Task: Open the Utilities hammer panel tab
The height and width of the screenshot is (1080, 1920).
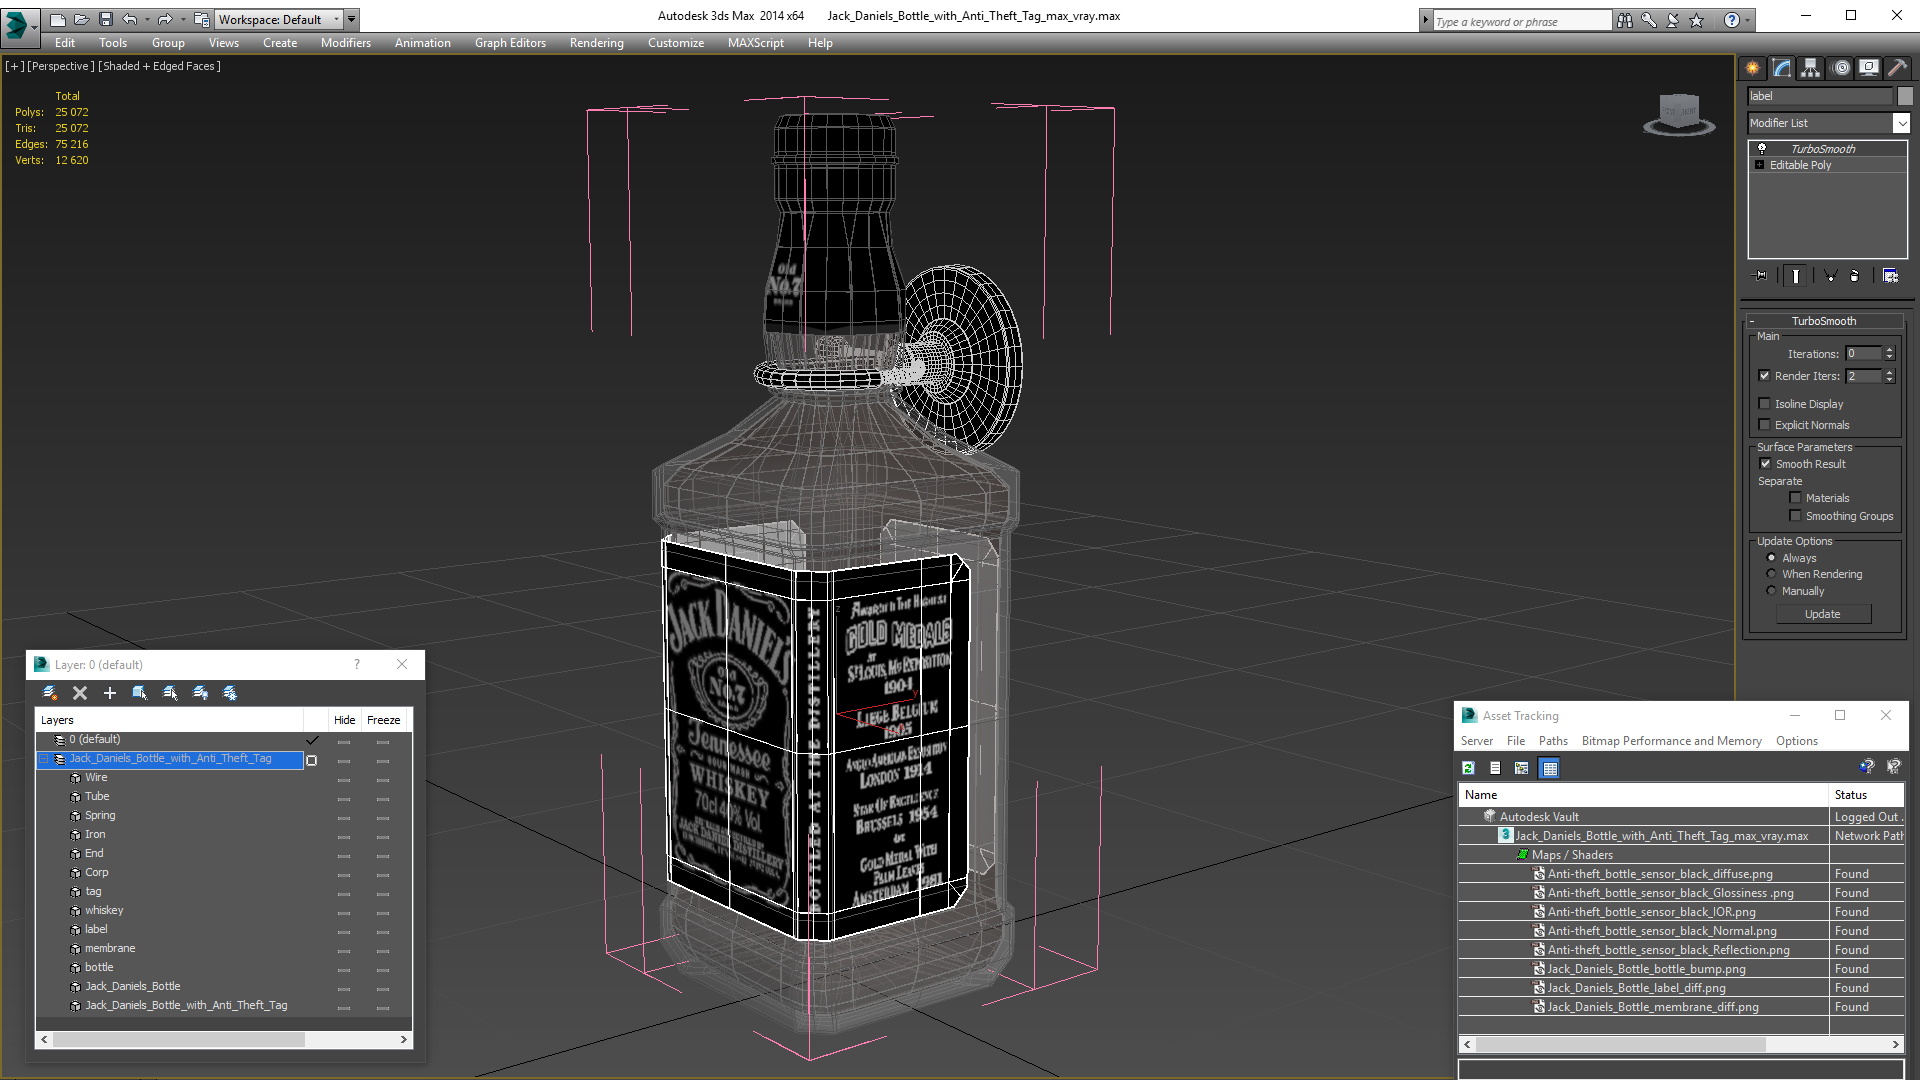Action: 1896,68
